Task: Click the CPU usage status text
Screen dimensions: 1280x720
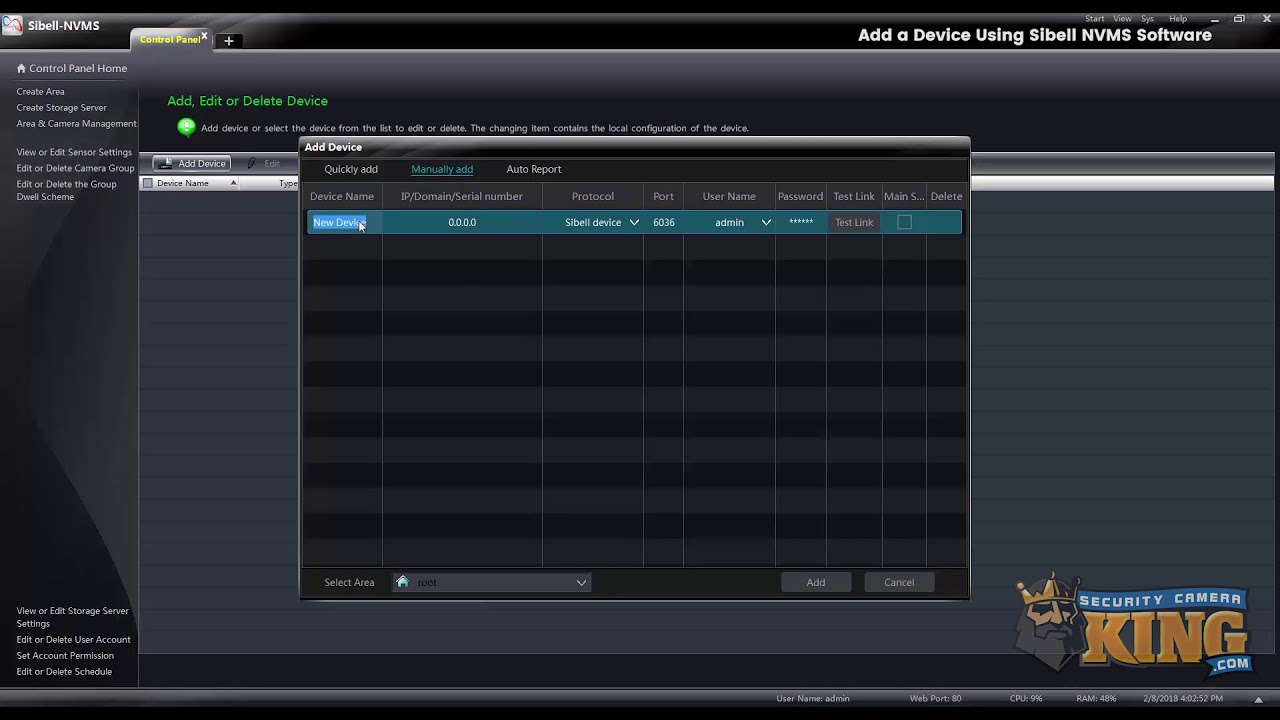Action: (x=1026, y=698)
